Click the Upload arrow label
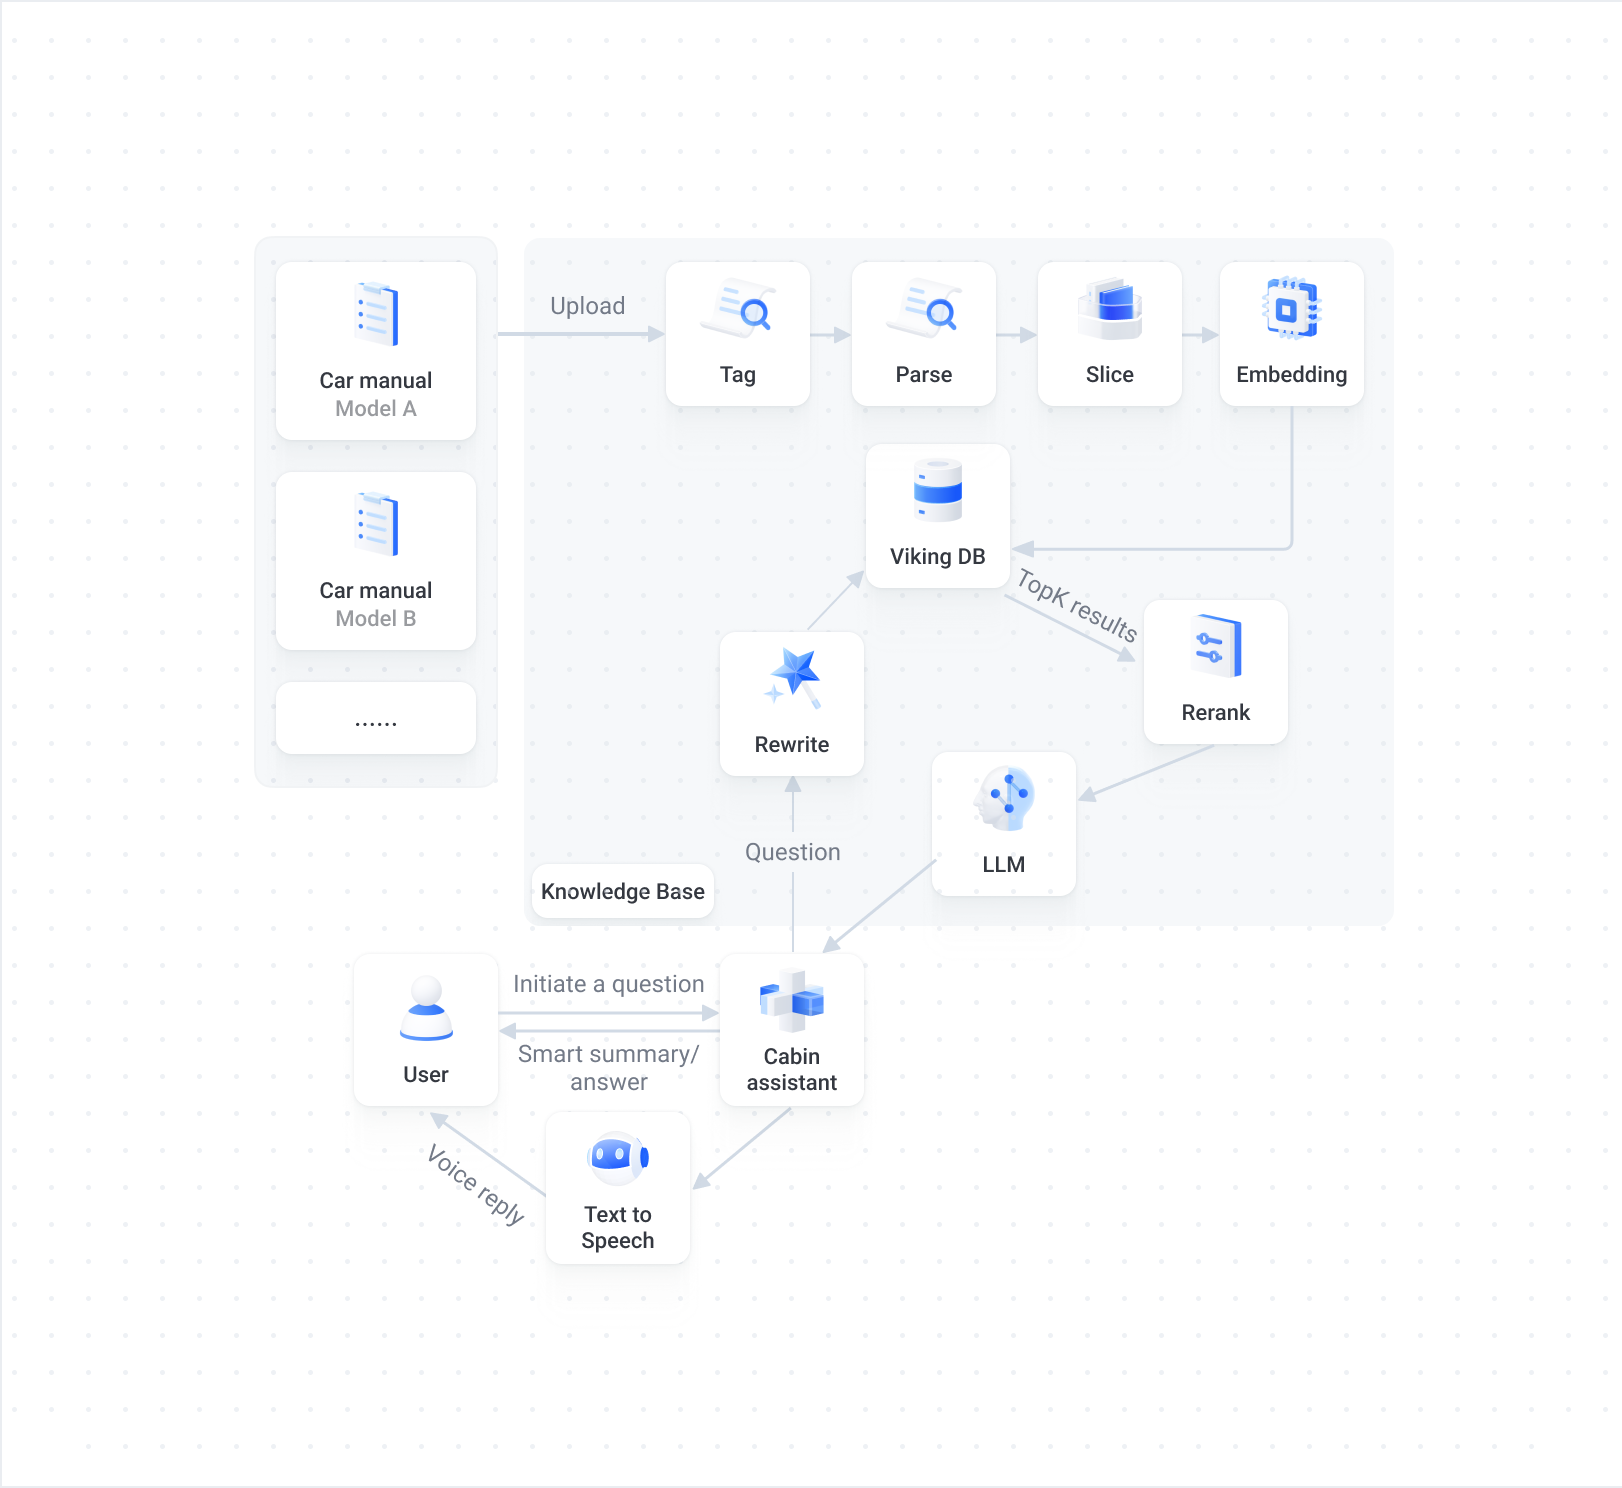The height and width of the screenshot is (1488, 1622). coord(587,305)
